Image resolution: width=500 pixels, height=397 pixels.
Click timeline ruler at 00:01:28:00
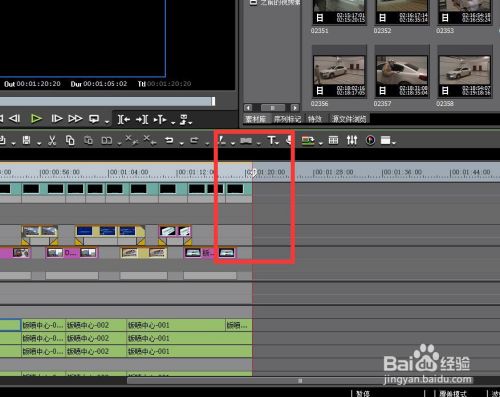point(333,172)
